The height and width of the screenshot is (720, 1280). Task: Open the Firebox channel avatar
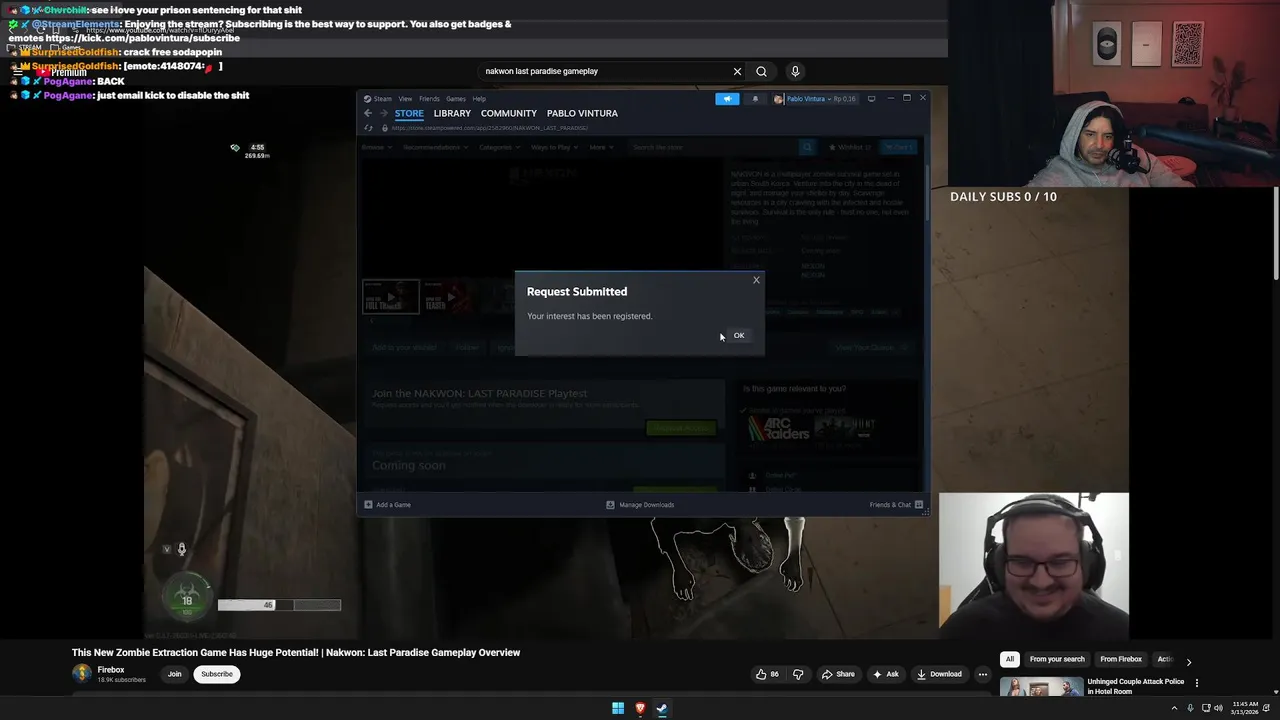point(82,674)
